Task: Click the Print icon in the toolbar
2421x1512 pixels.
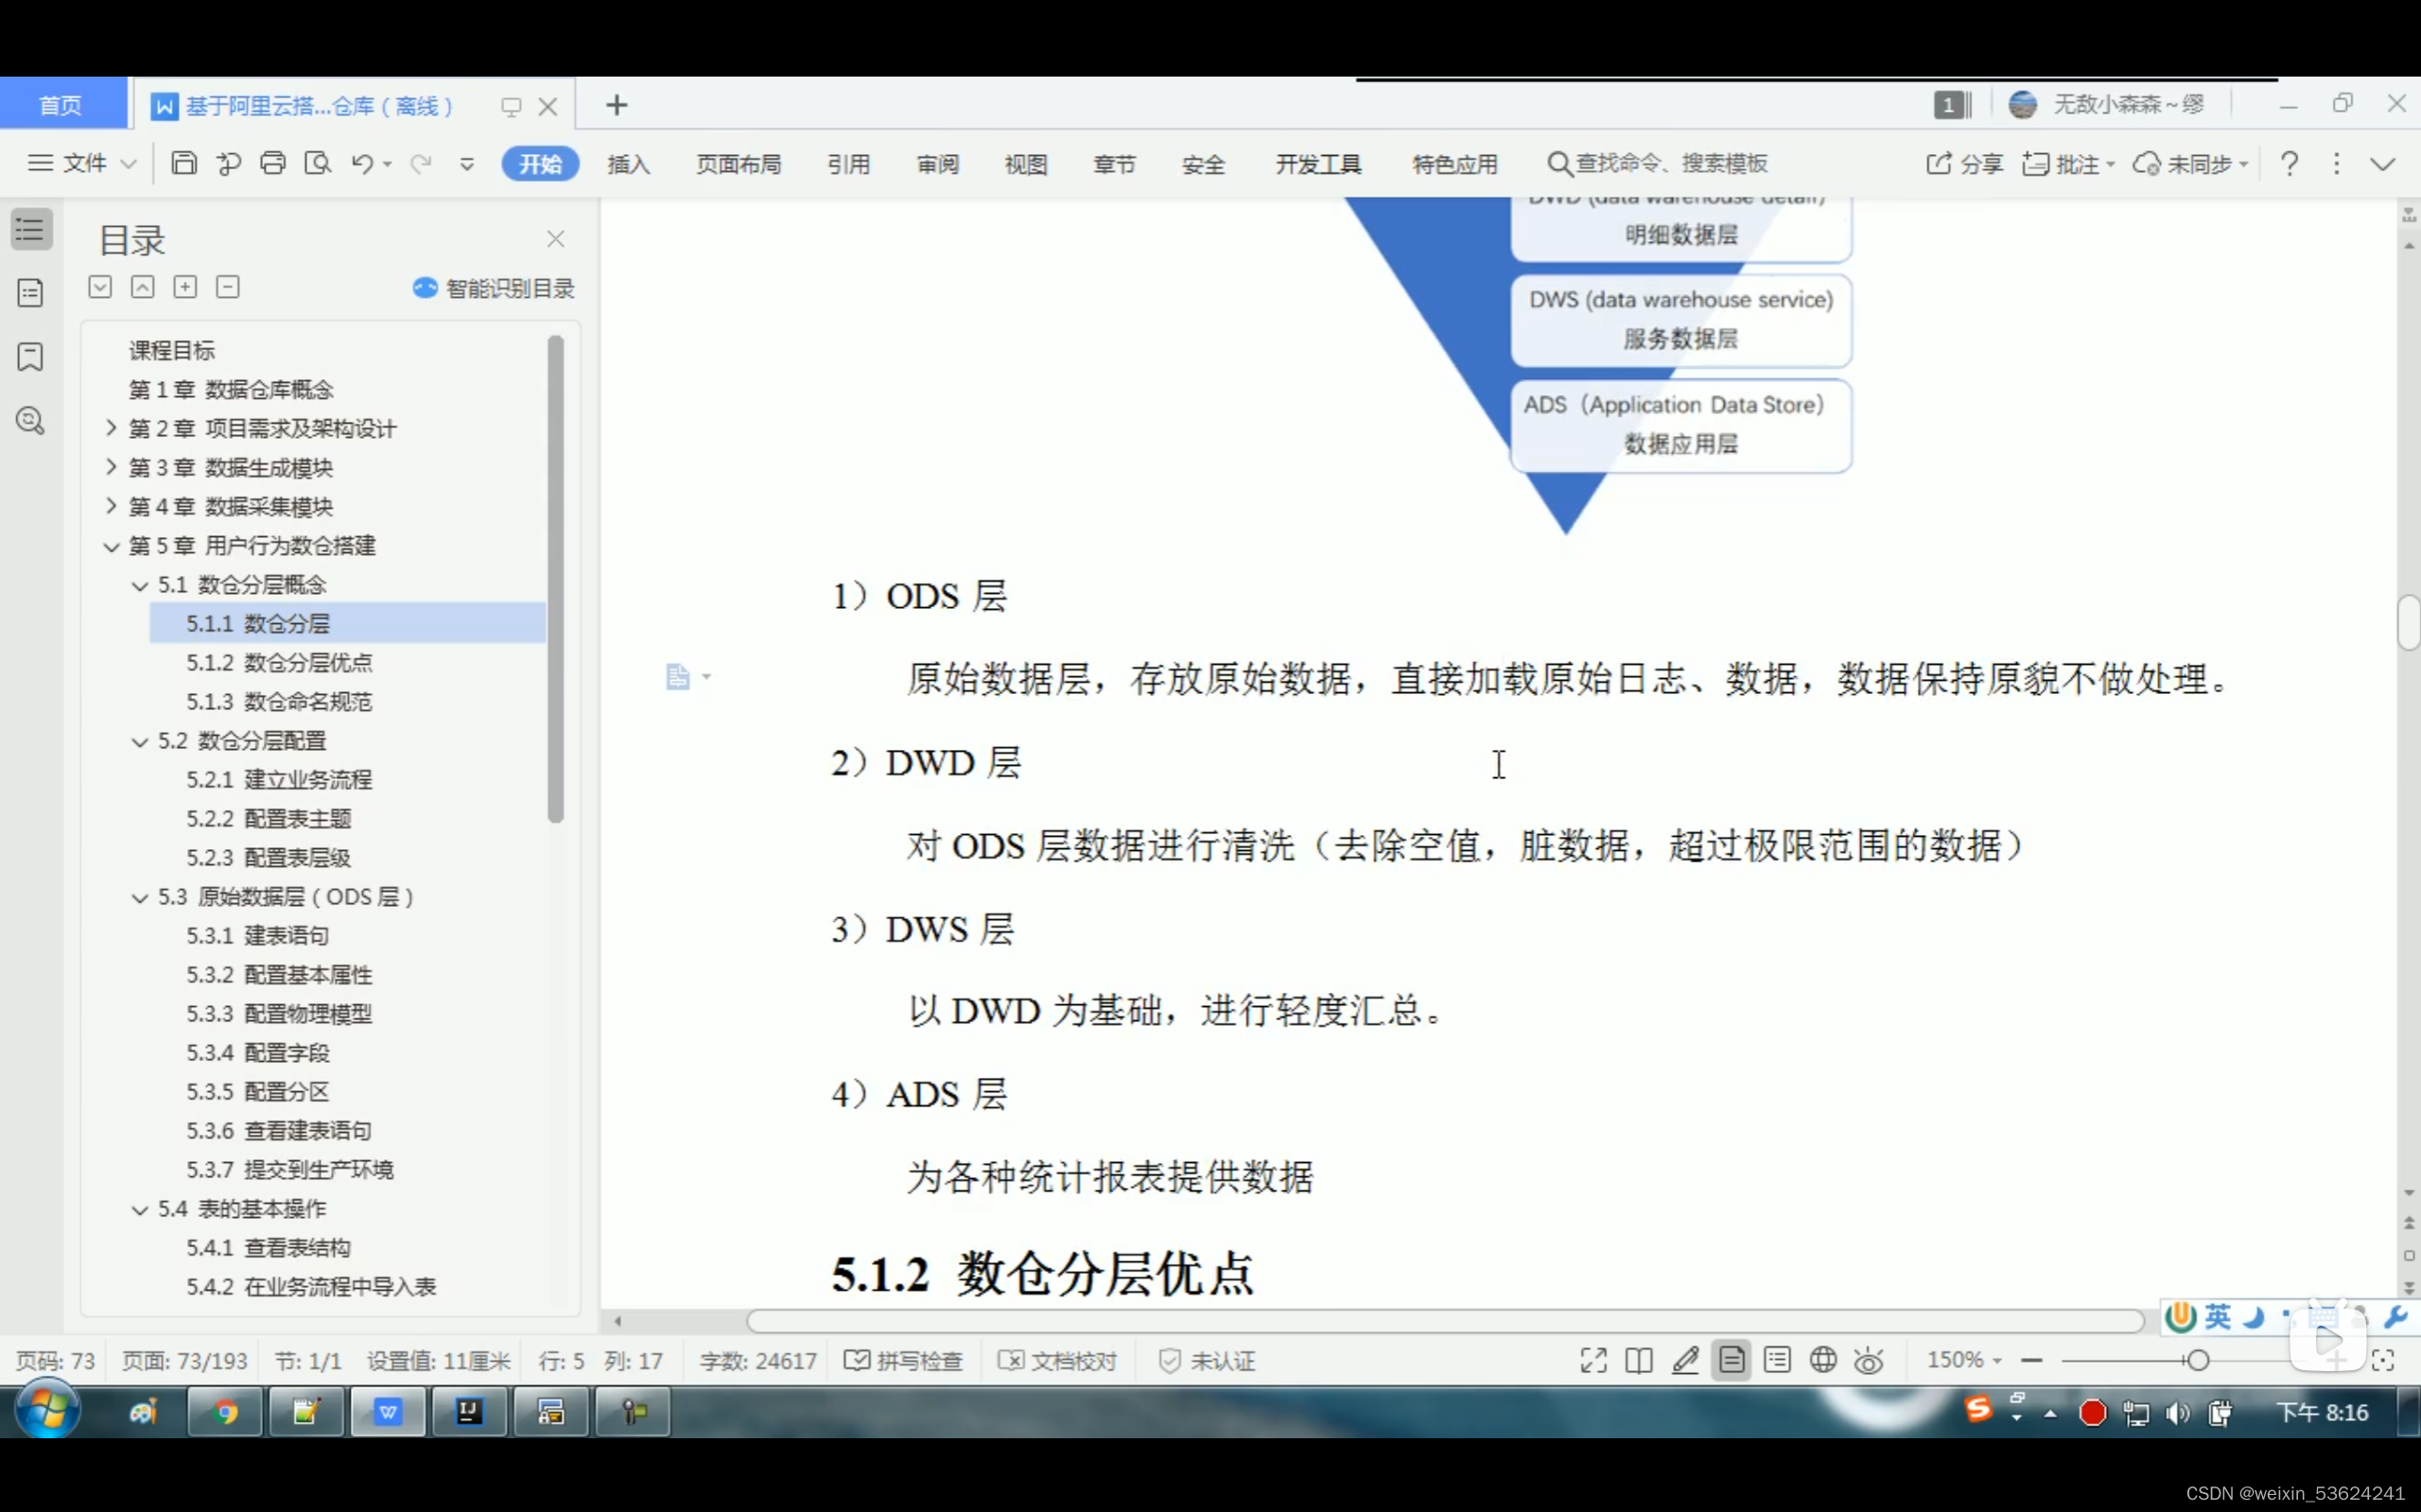Action: 273,163
